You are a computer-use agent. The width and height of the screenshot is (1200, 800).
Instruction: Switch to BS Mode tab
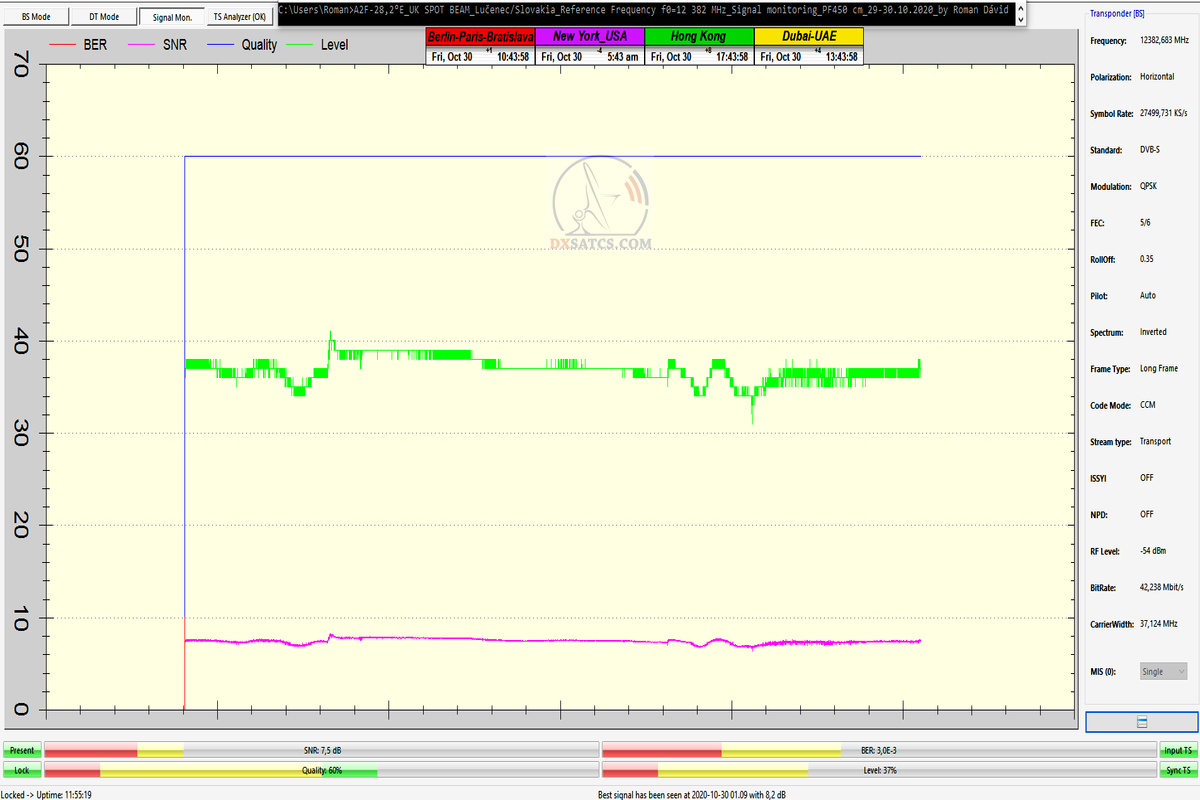click(36, 17)
